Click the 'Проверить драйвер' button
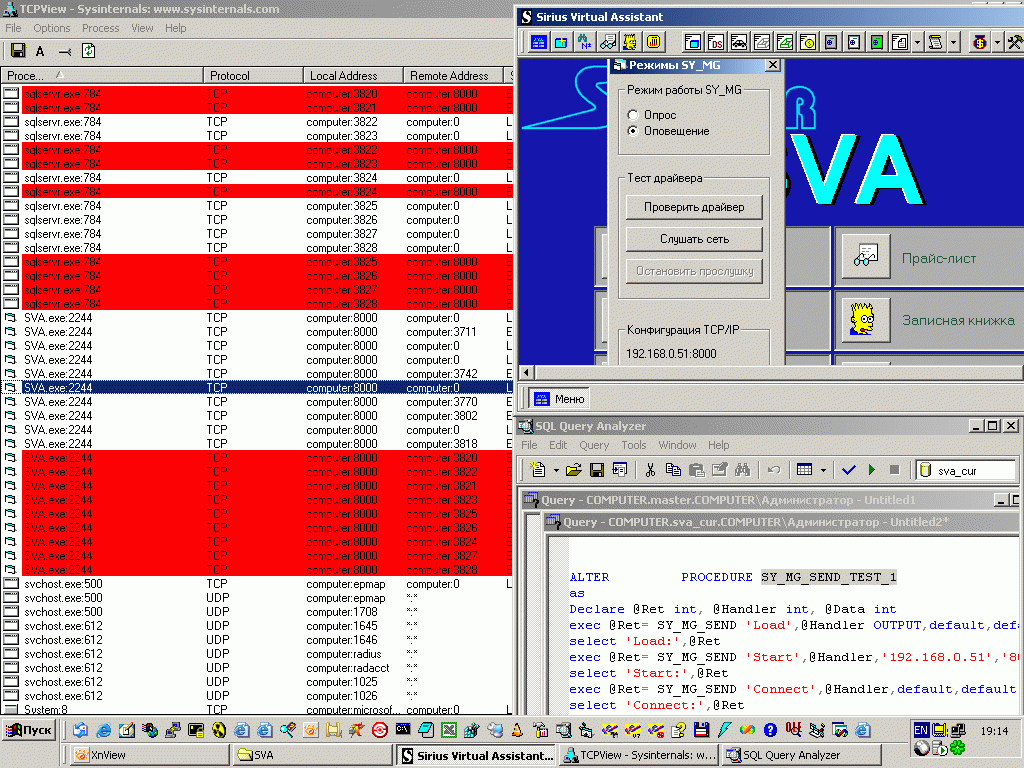 [x=694, y=207]
